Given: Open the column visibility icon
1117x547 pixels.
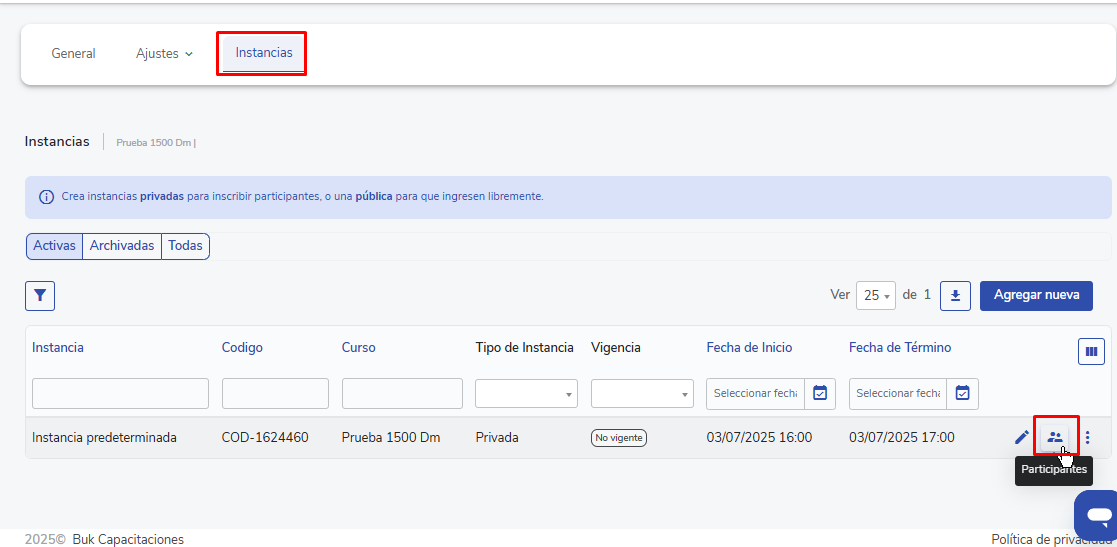Looking at the screenshot, I should pos(1091,351).
